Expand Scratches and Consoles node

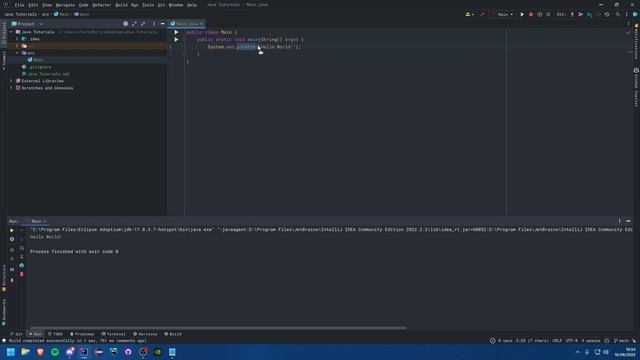11,88
